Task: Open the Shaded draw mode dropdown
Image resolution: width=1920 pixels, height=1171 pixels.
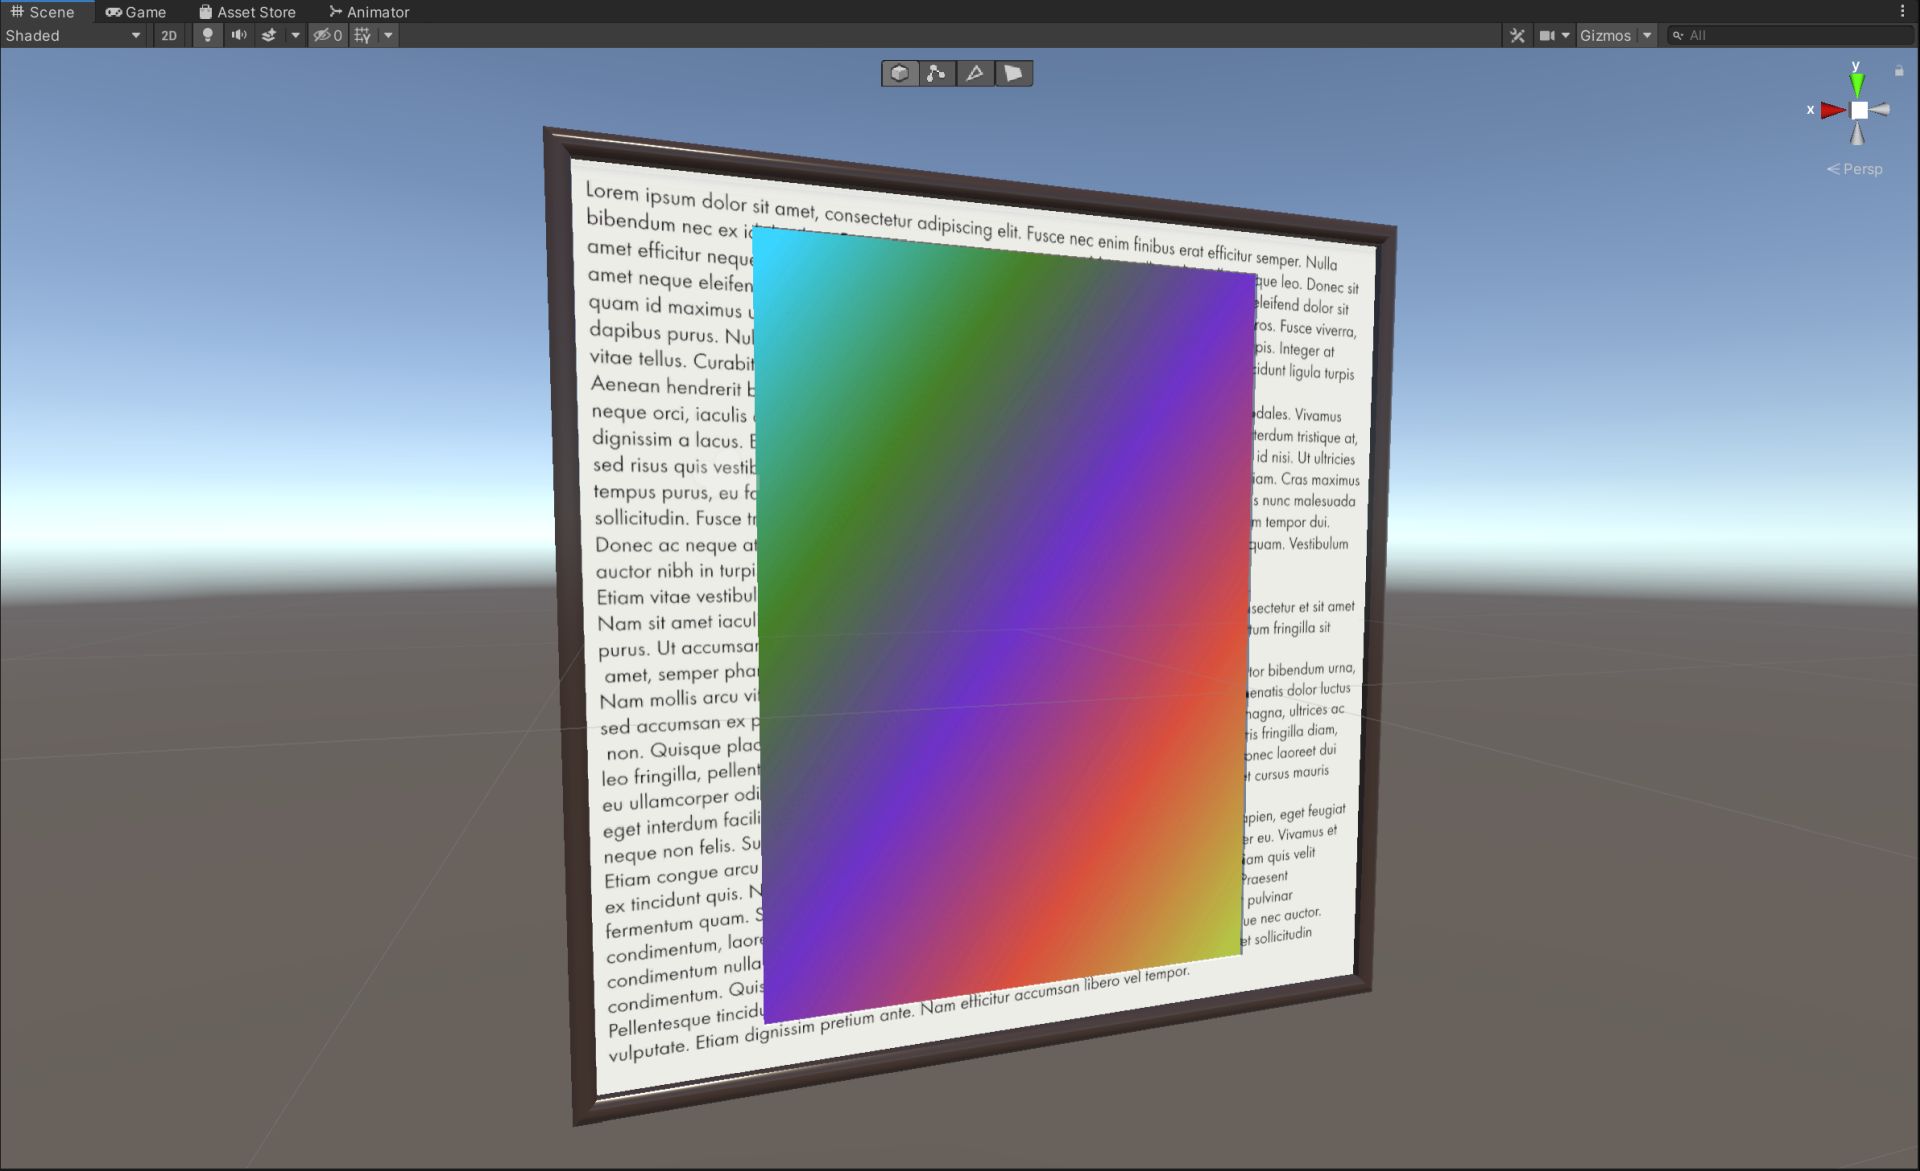Action: click(x=73, y=35)
